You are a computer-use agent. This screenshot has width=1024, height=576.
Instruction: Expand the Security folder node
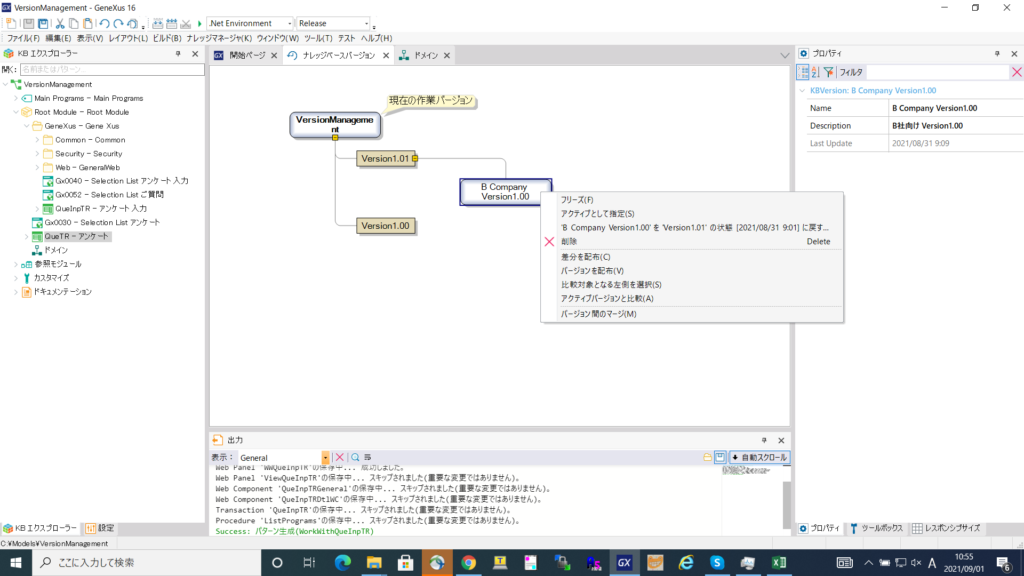[37, 153]
